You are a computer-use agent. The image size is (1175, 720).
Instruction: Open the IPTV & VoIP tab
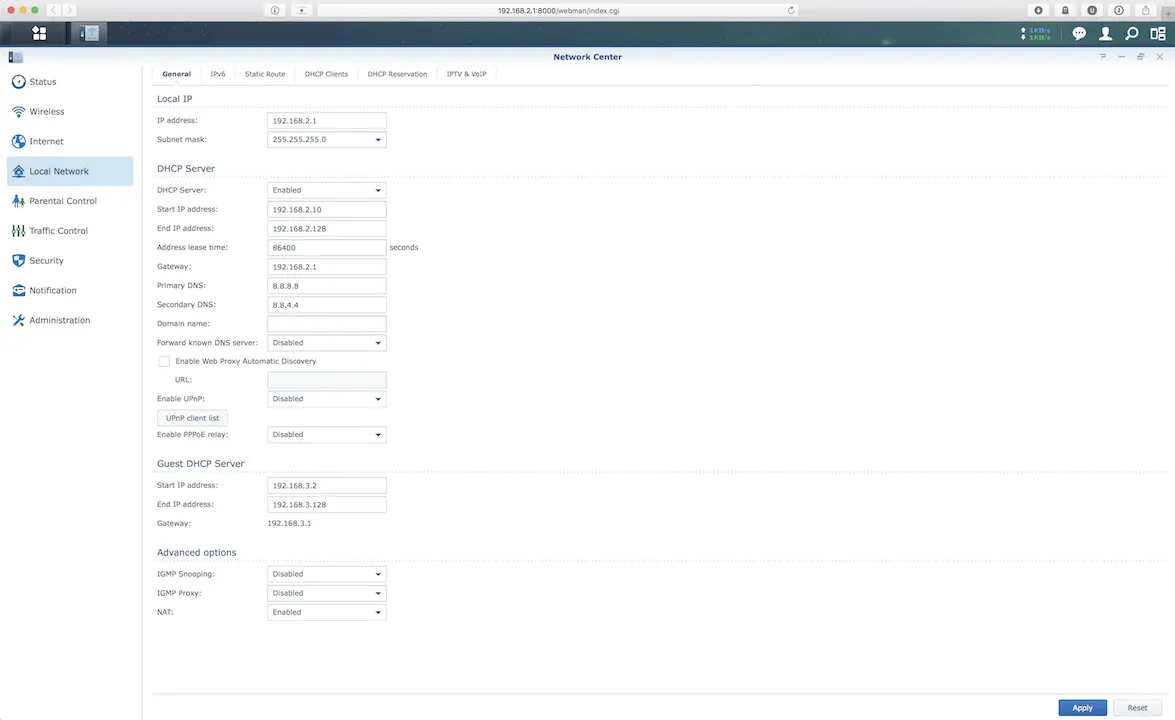pos(466,74)
